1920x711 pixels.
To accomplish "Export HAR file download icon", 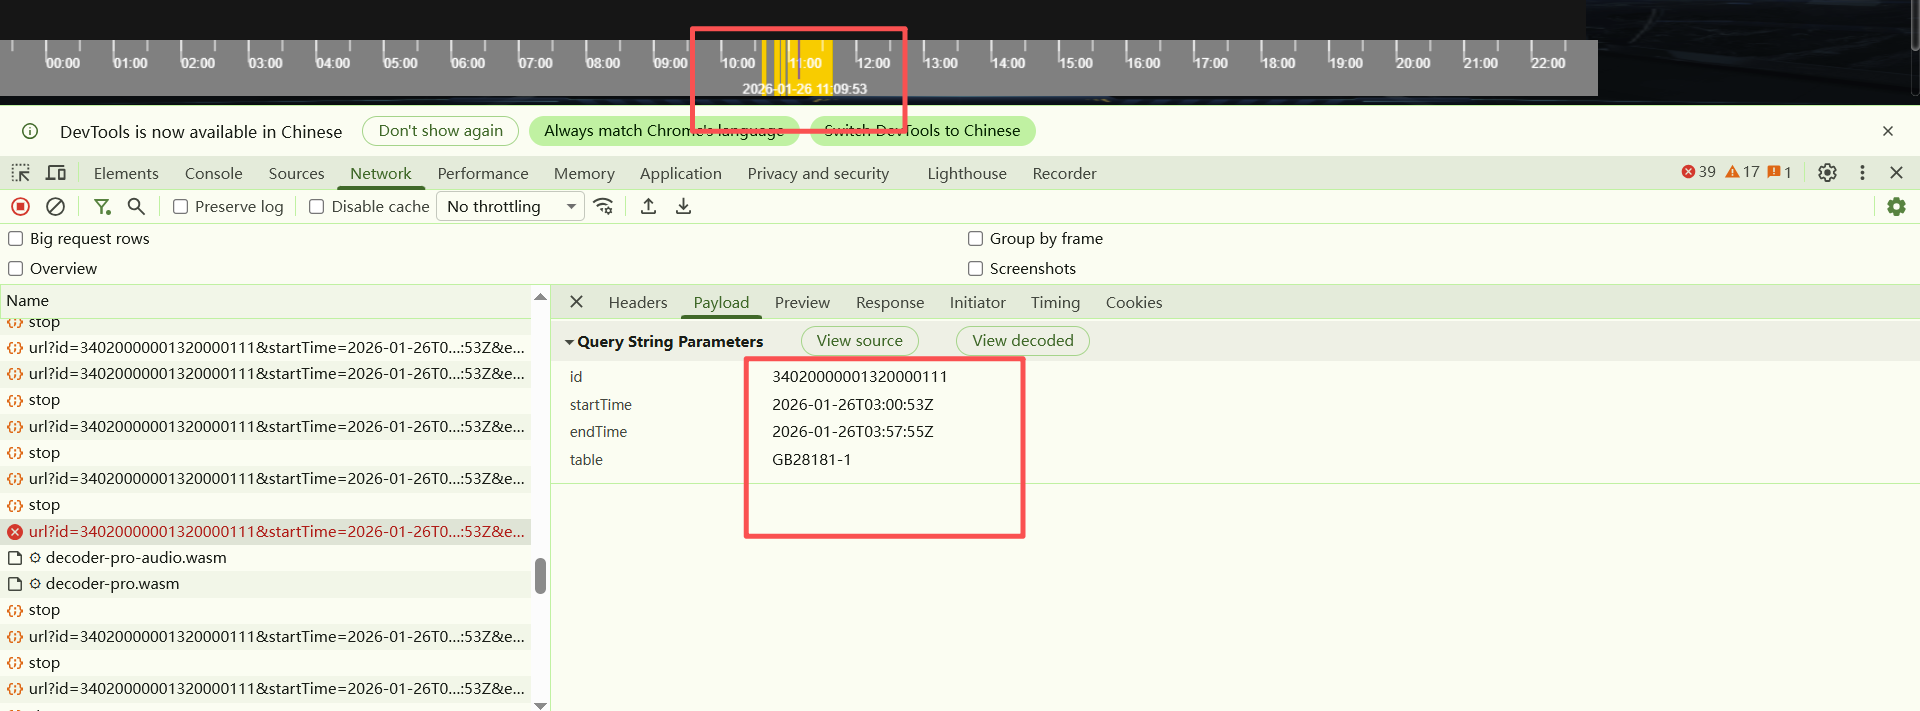I will (x=684, y=206).
